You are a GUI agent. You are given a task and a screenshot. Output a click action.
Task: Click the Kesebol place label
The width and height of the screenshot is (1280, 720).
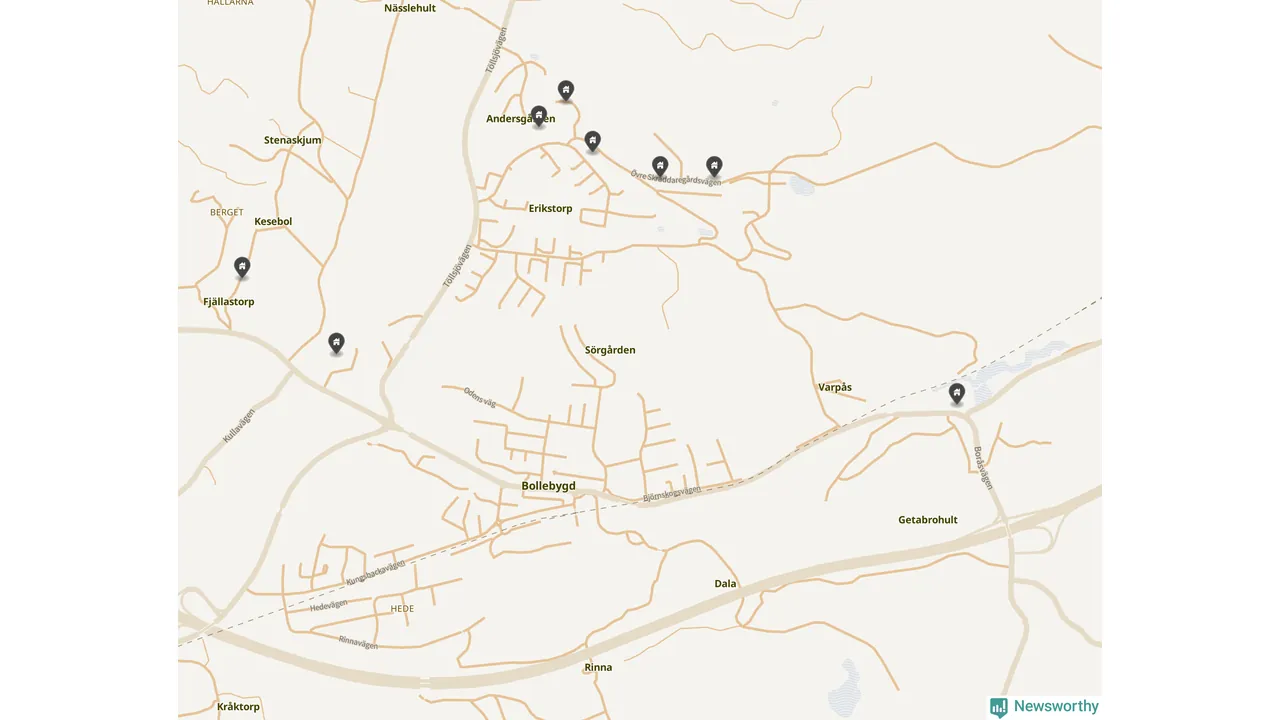click(x=273, y=222)
